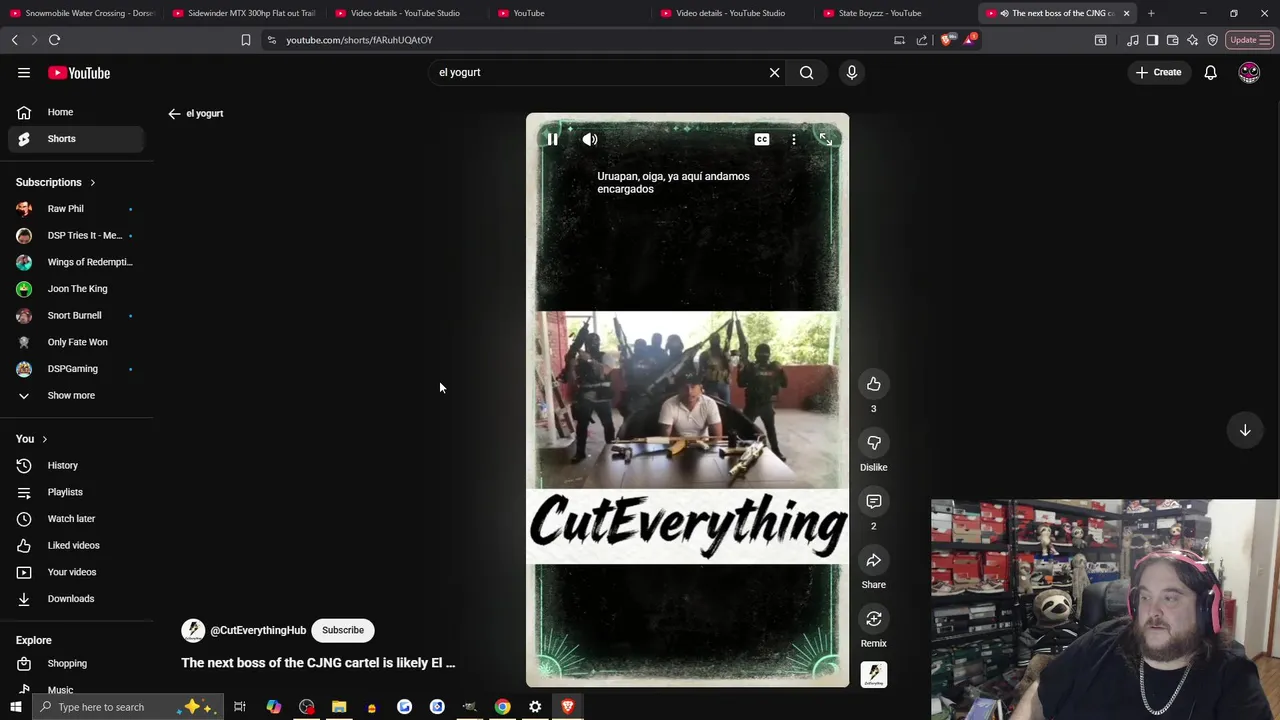Open Liked videos in the sidebar
The width and height of the screenshot is (1280, 720).
pos(76,545)
